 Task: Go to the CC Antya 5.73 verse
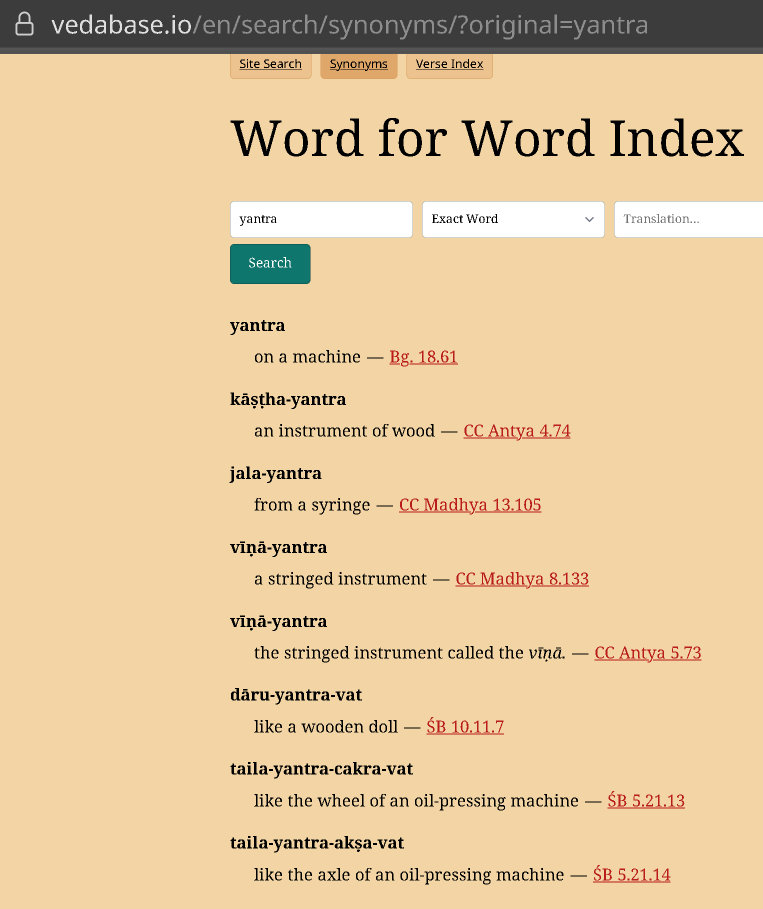click(x=648, y=653)
